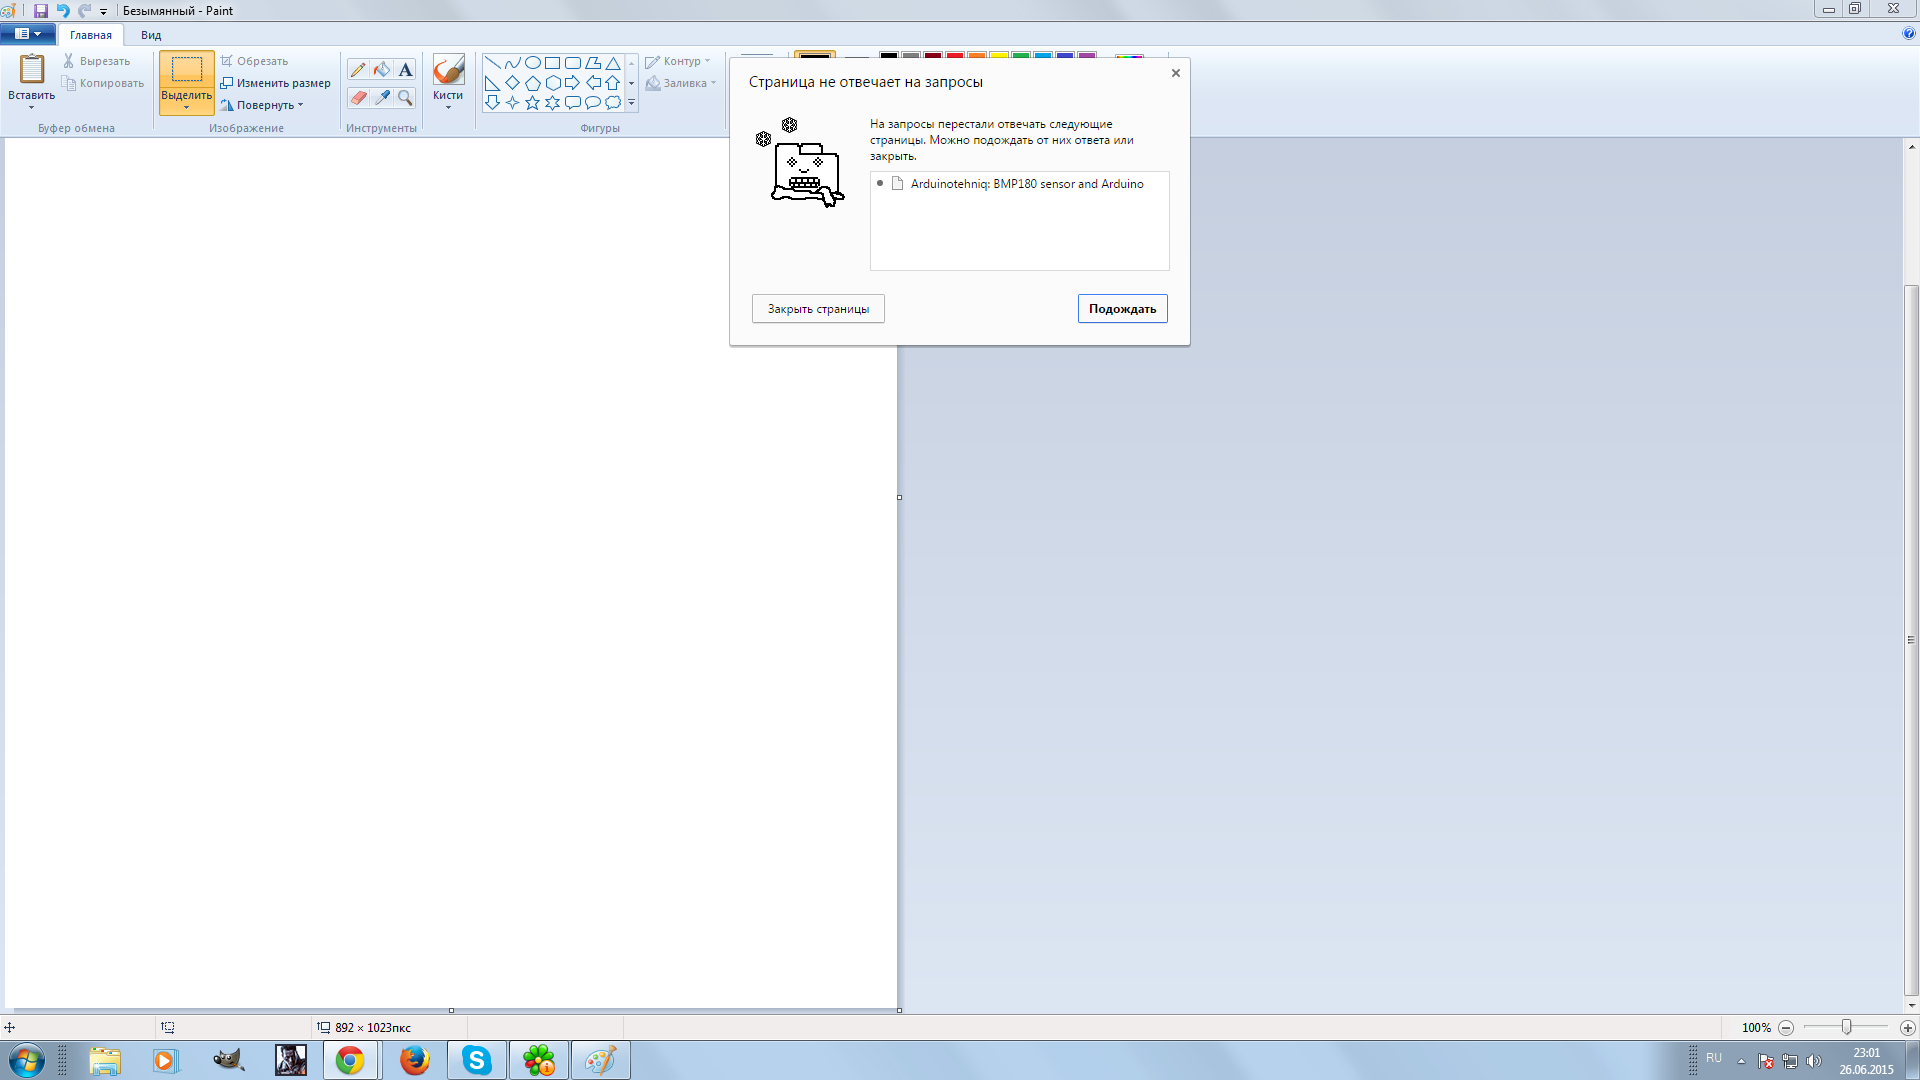Pick the red color swatch in palette
This screenshot has width=1920, height=1088.
pyautogui.click(x=955, y=56)
